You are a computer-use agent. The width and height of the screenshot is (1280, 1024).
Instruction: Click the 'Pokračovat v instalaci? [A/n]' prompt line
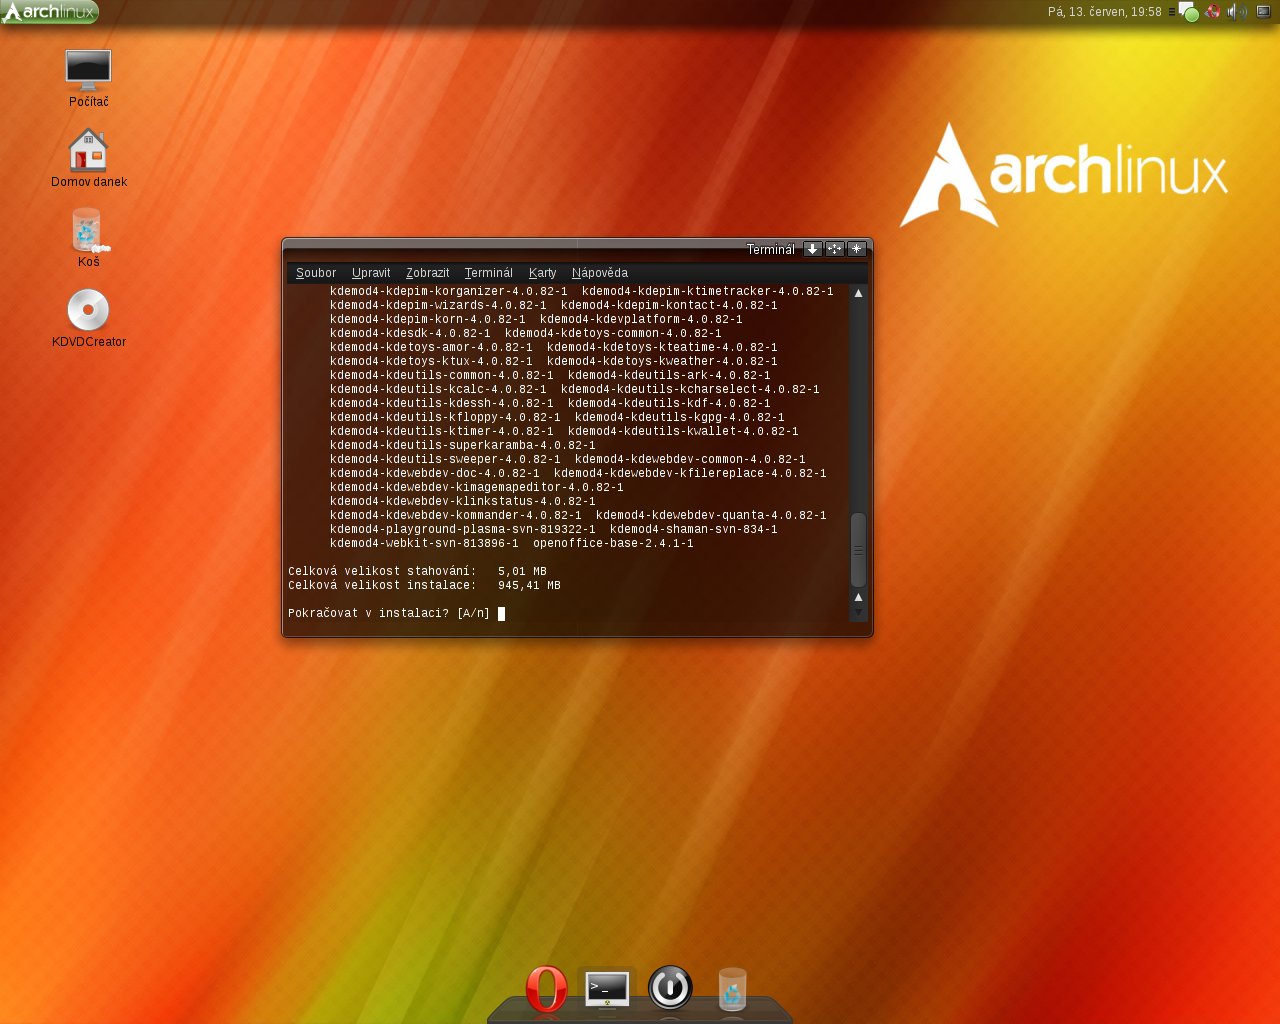pos(389,614)
